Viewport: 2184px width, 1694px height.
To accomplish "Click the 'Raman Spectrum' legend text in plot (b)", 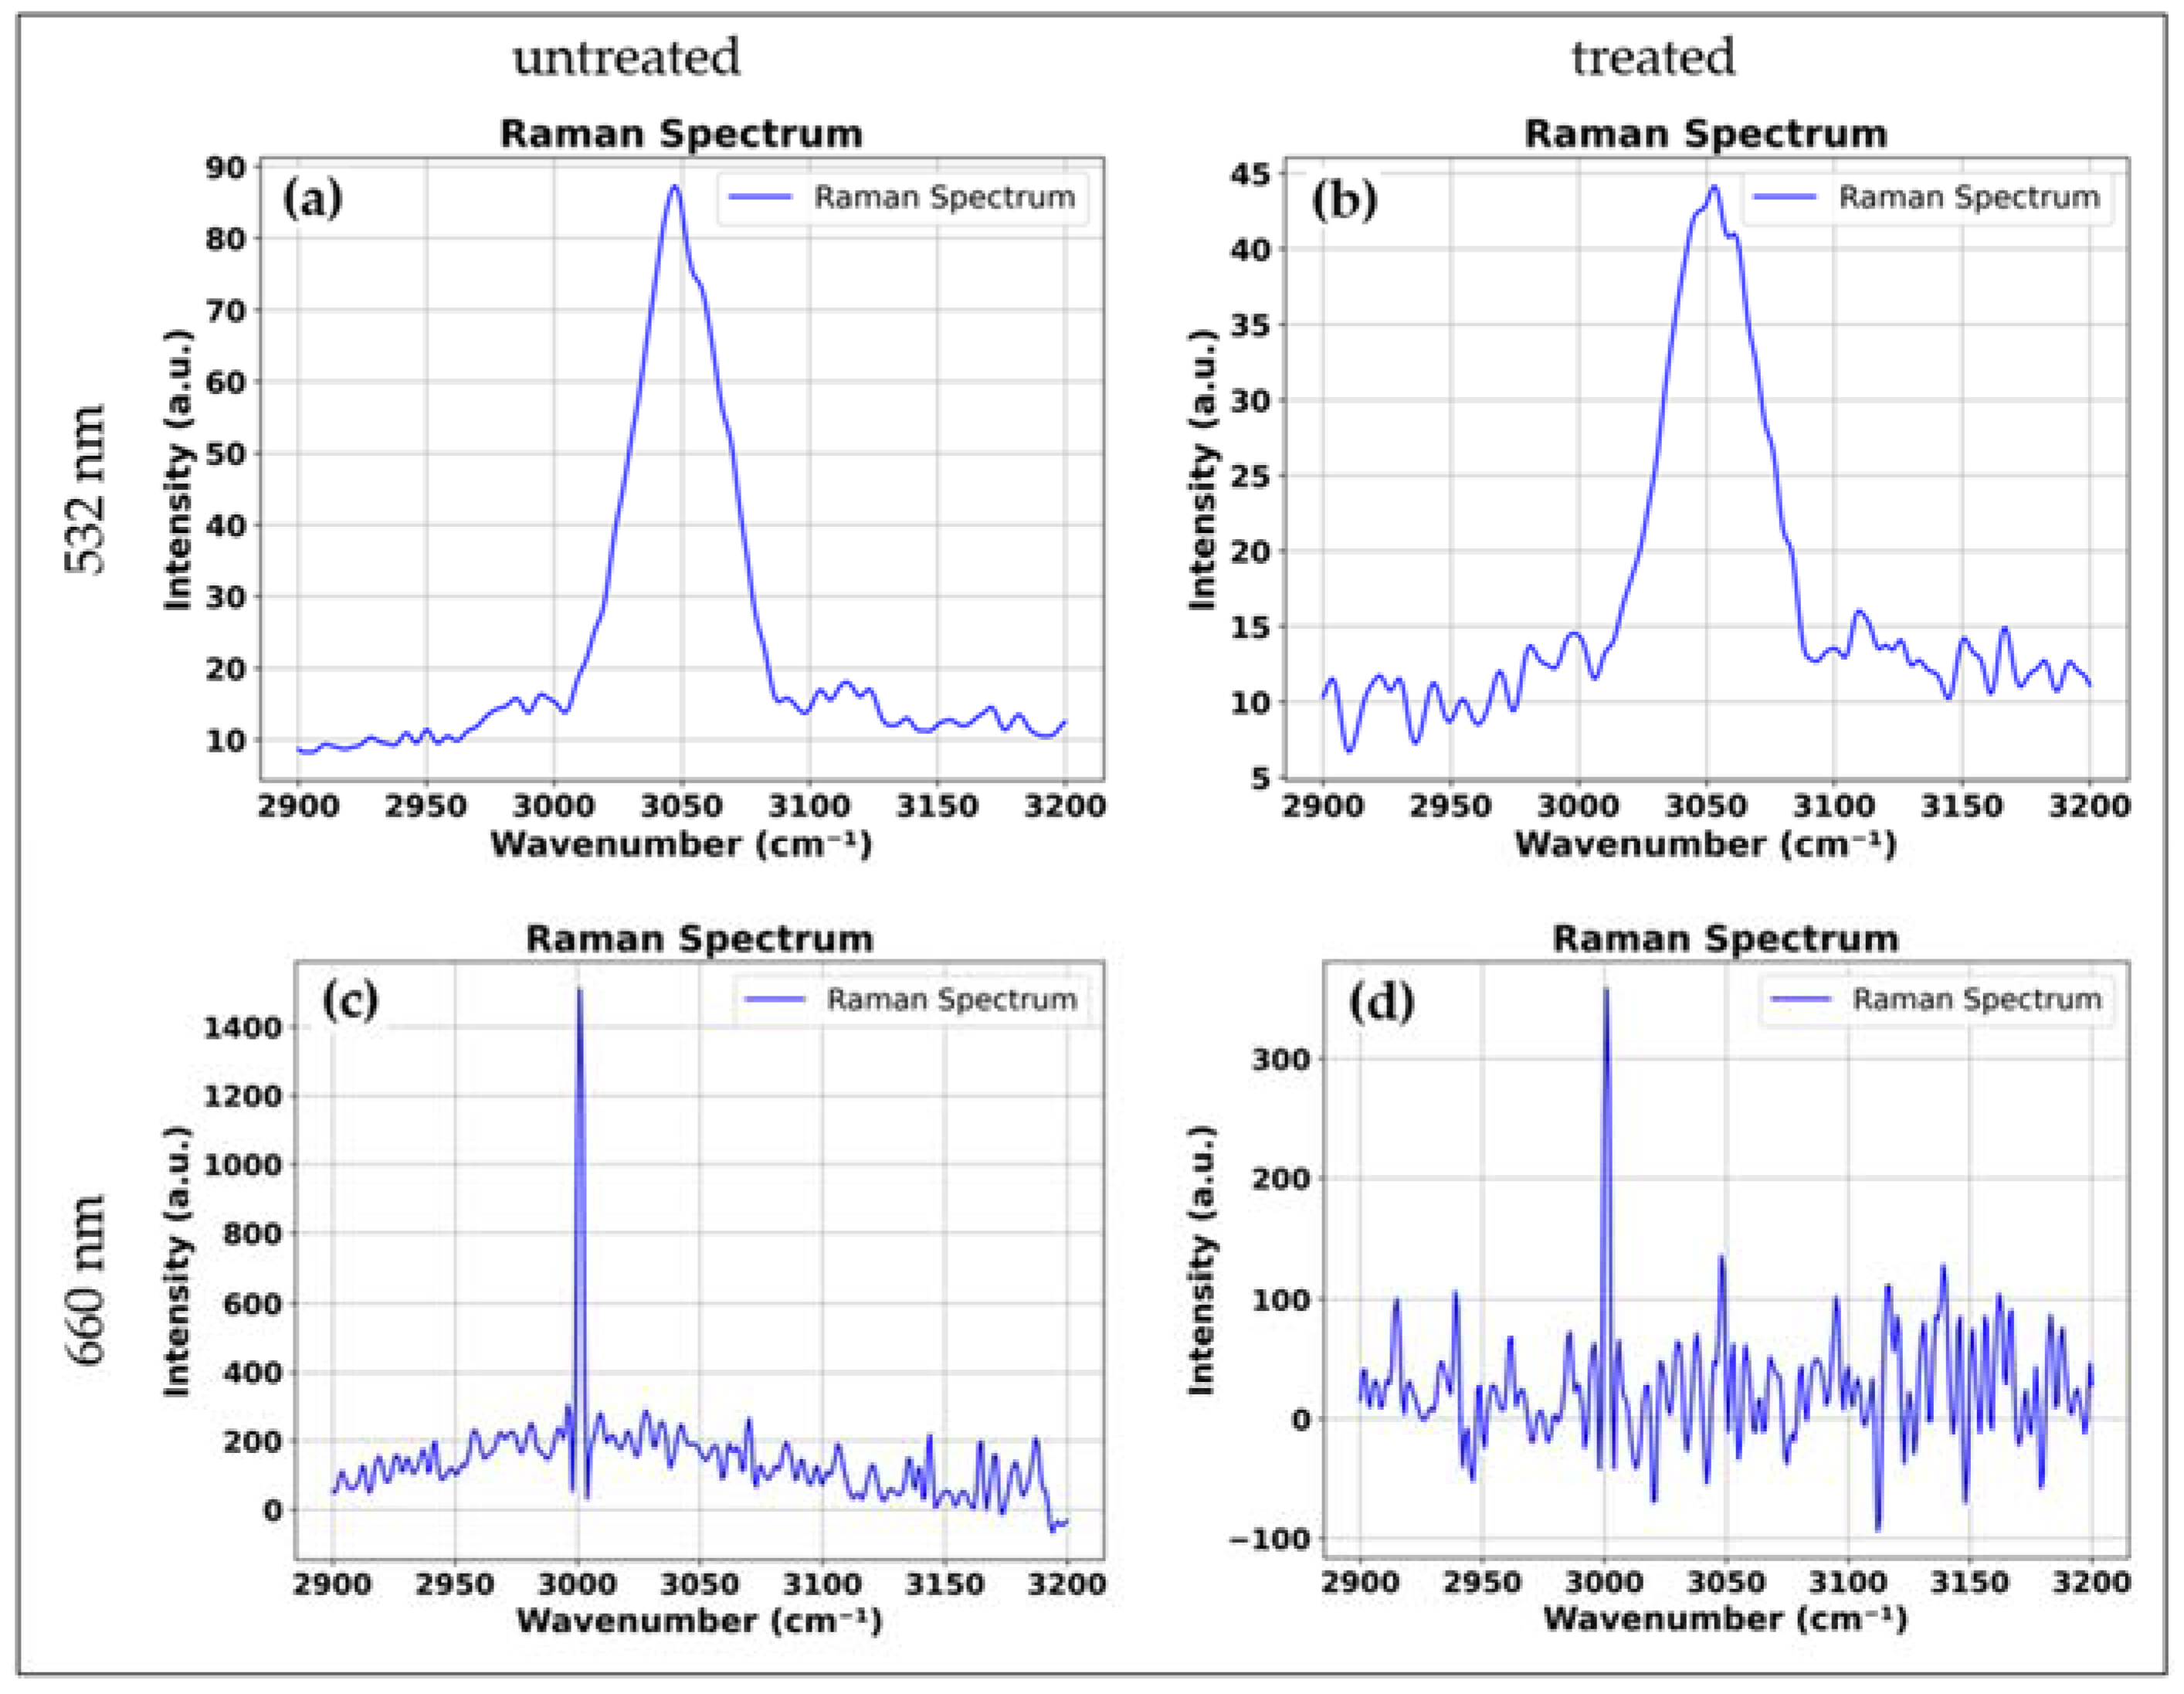I will coord(1969,197).
